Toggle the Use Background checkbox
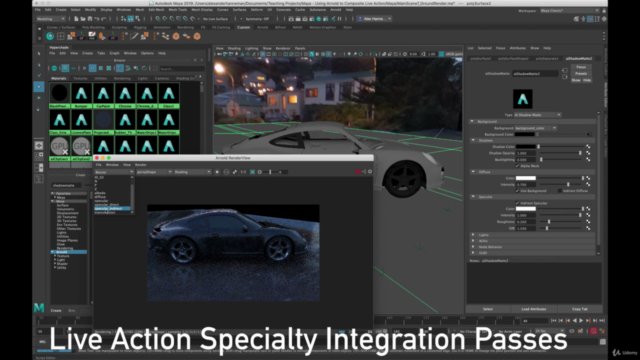 (518, 191)
